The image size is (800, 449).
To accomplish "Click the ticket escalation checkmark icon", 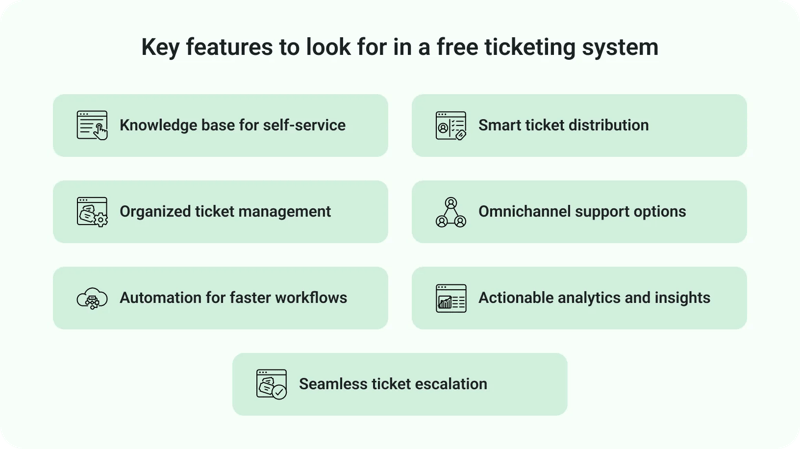I will 272,384.
